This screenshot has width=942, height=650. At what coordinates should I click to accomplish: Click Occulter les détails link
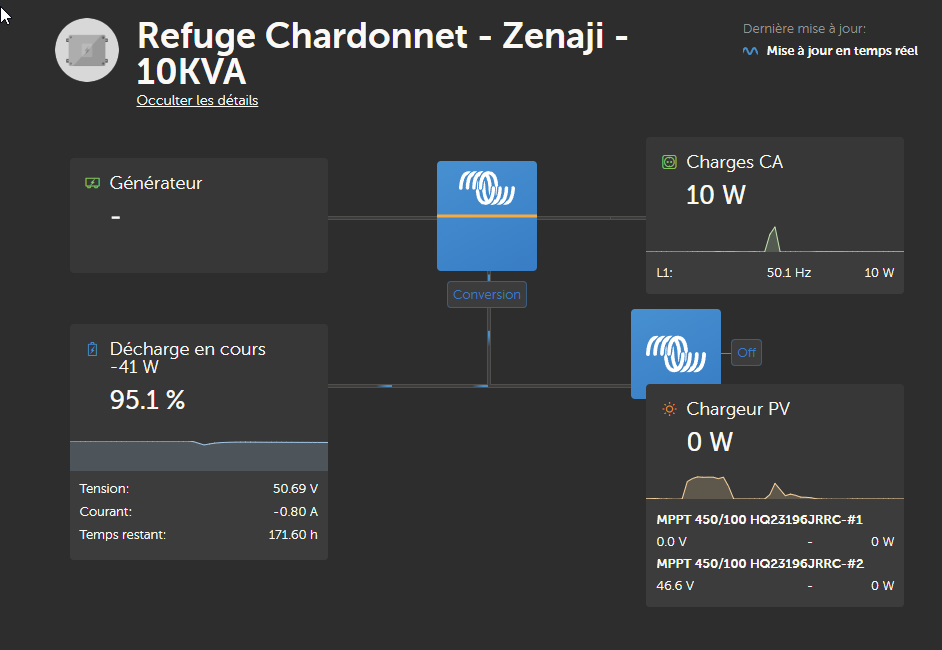[197, 100]
